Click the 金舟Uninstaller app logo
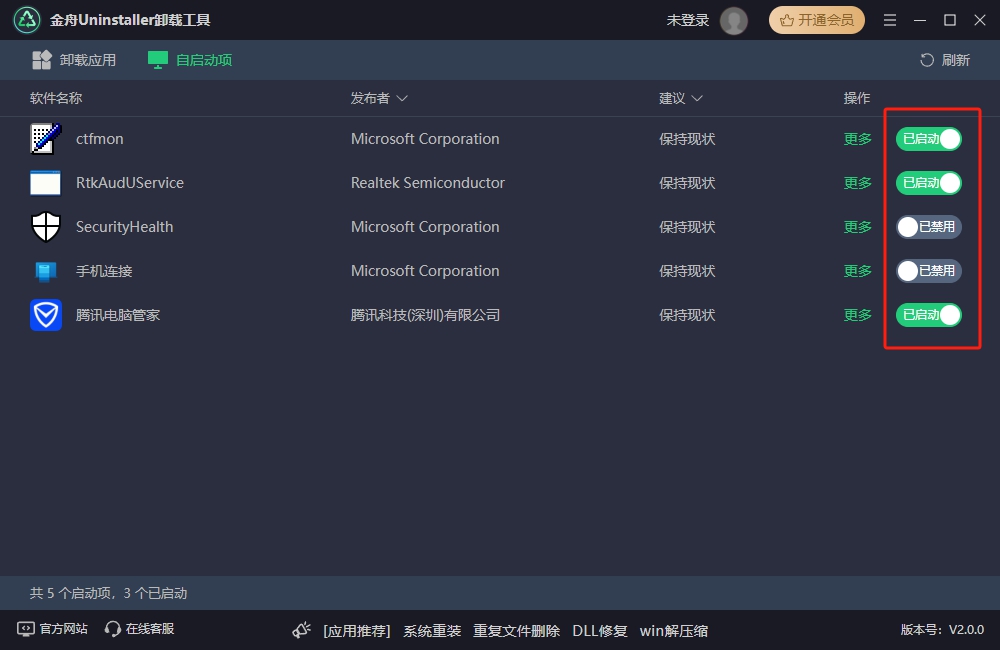1000x650 pixels. pyautogui.click(x=27, y=20)
